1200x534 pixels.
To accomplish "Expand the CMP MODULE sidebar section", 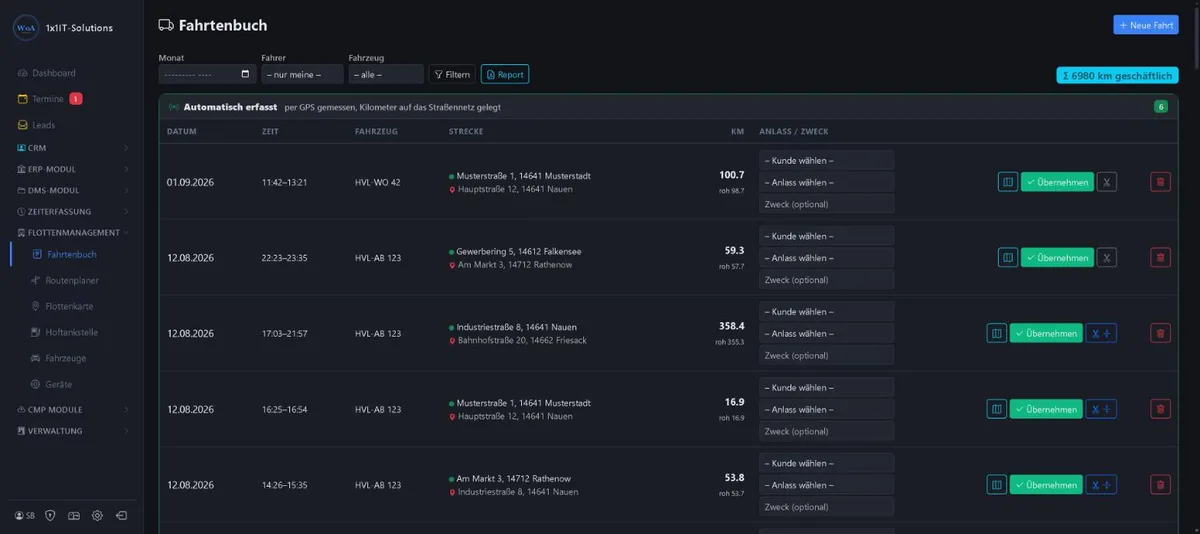I will 72,409.
